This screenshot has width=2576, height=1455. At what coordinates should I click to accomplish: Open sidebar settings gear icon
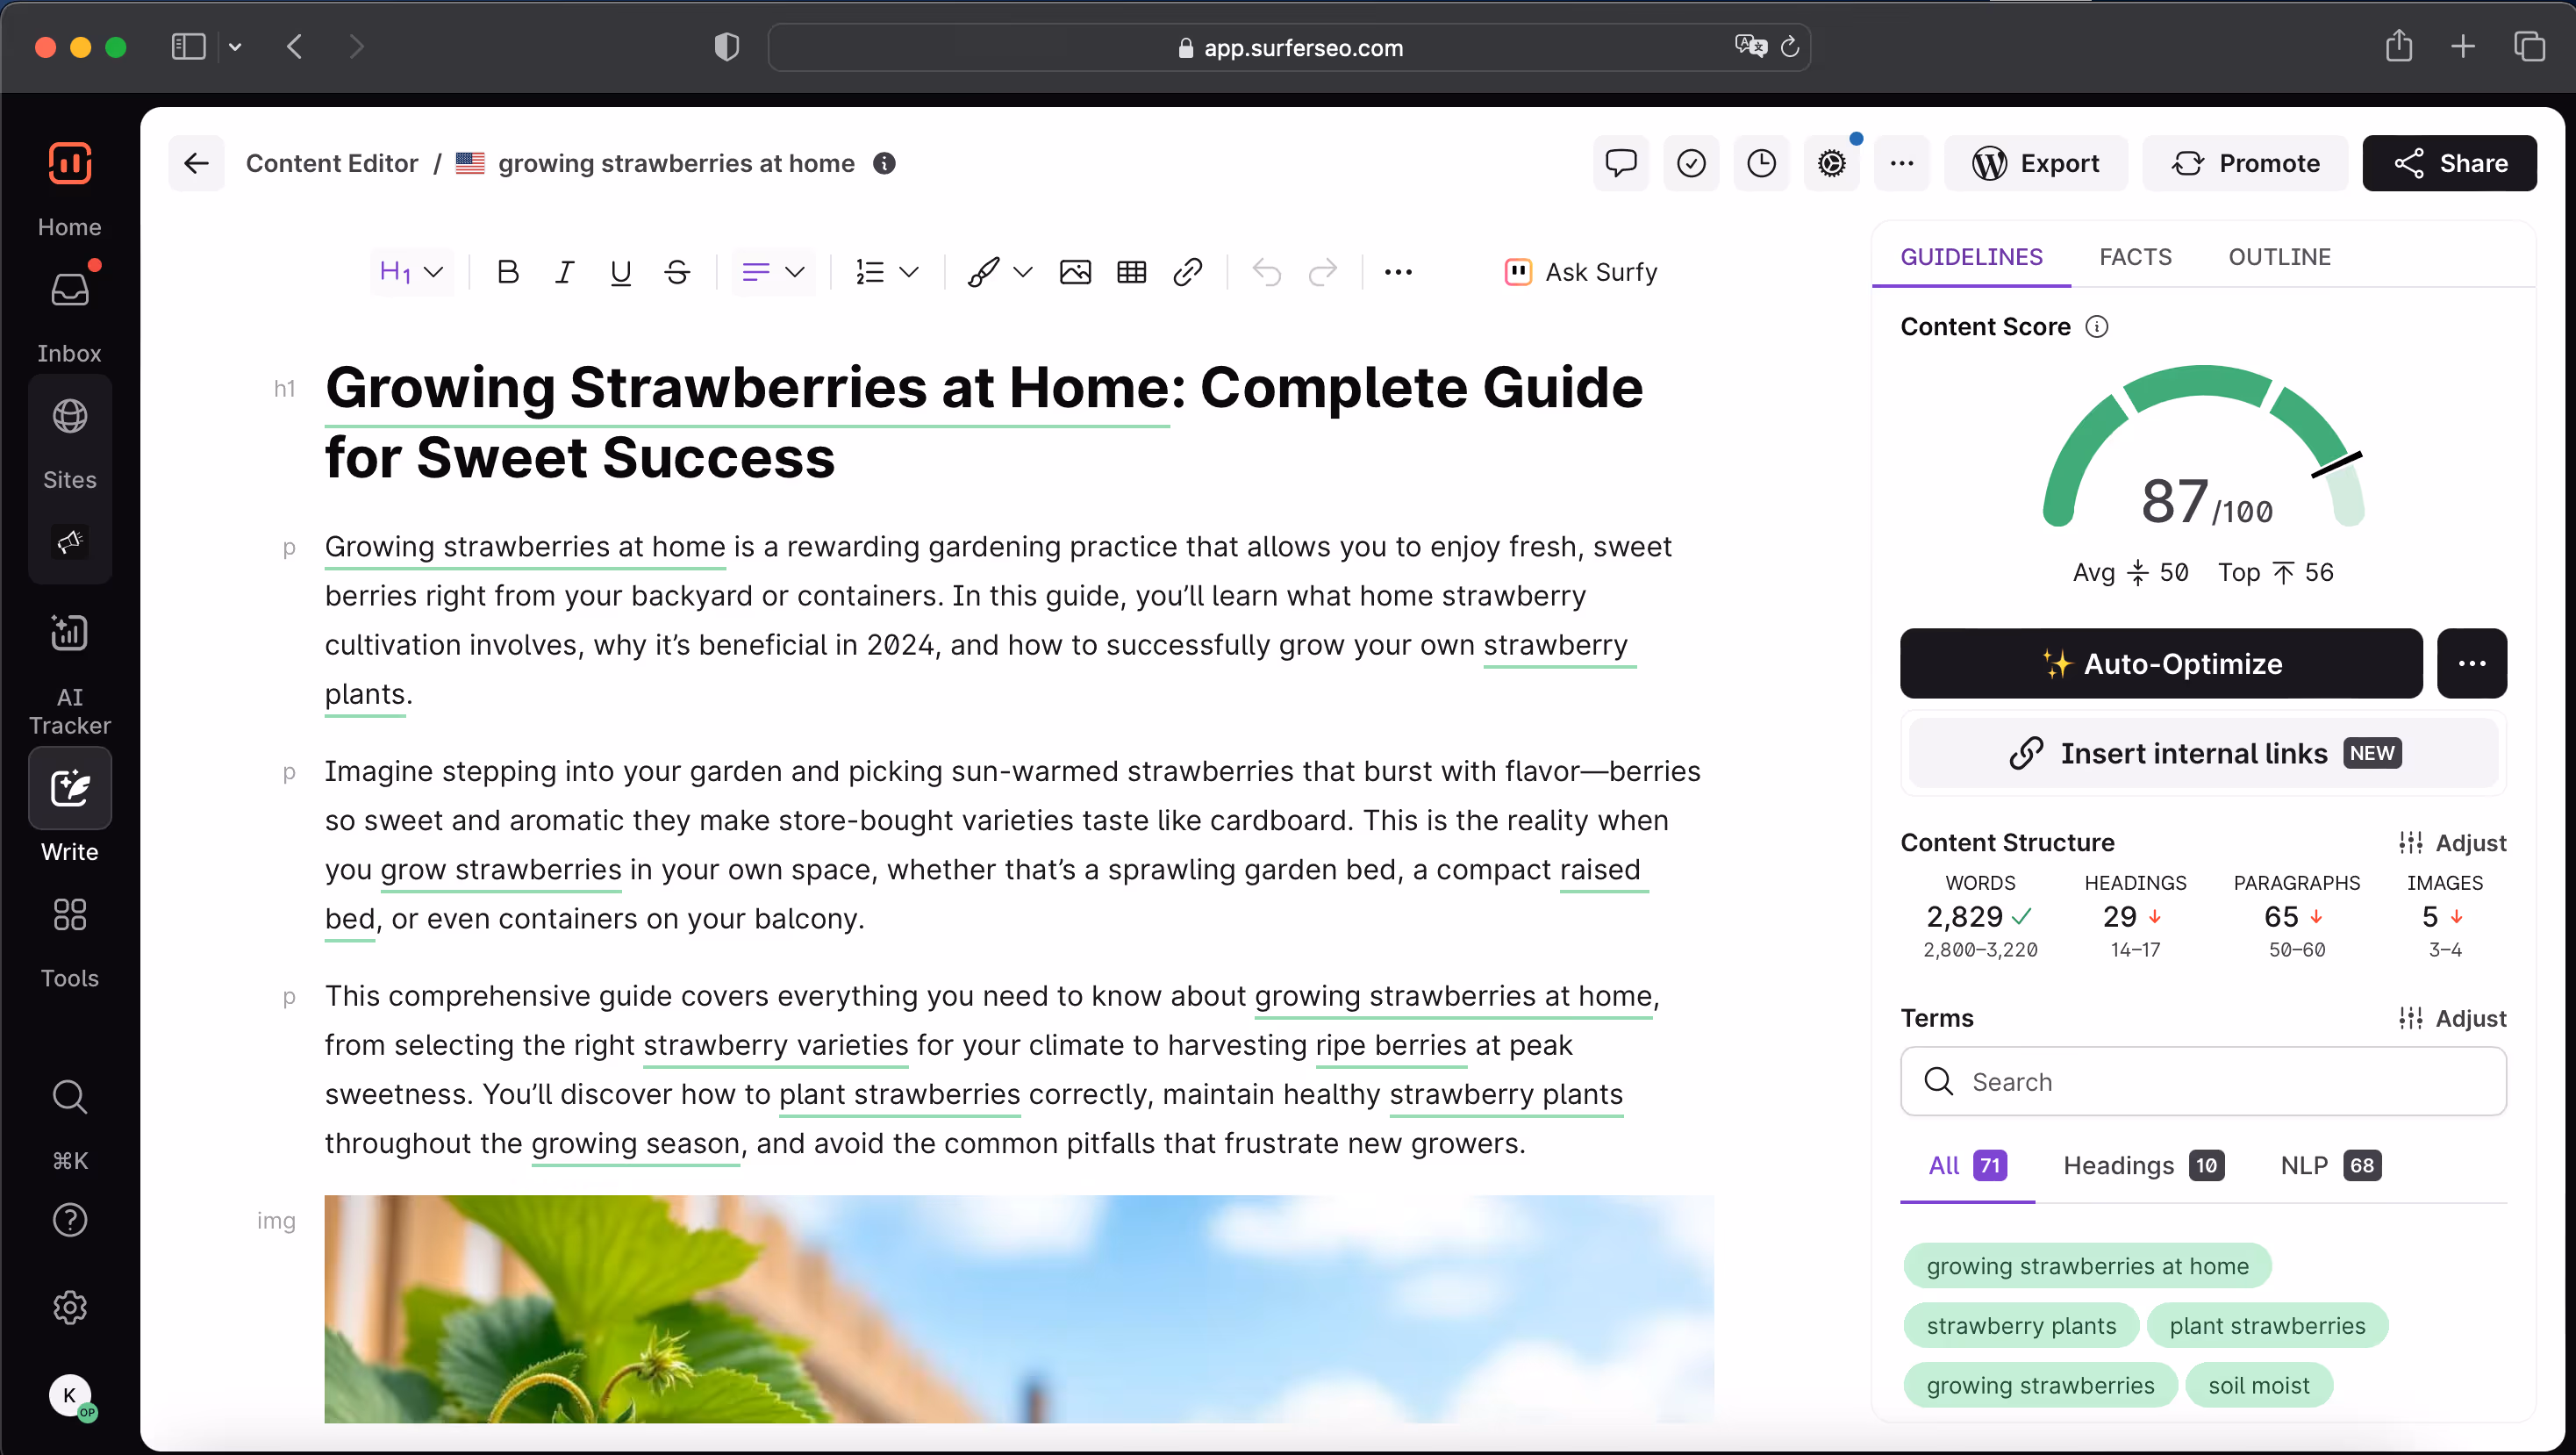coord(70,1307)
